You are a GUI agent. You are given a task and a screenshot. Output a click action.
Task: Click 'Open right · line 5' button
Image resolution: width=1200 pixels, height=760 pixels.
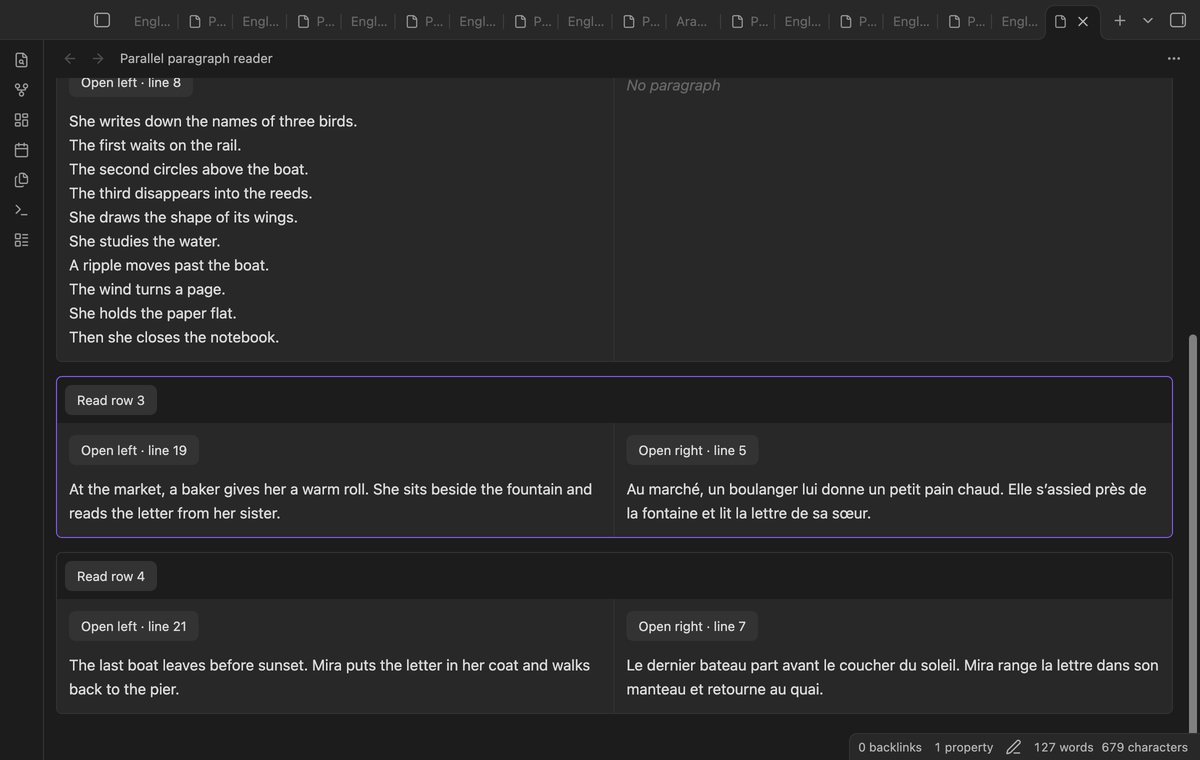[x=692, y=450]
